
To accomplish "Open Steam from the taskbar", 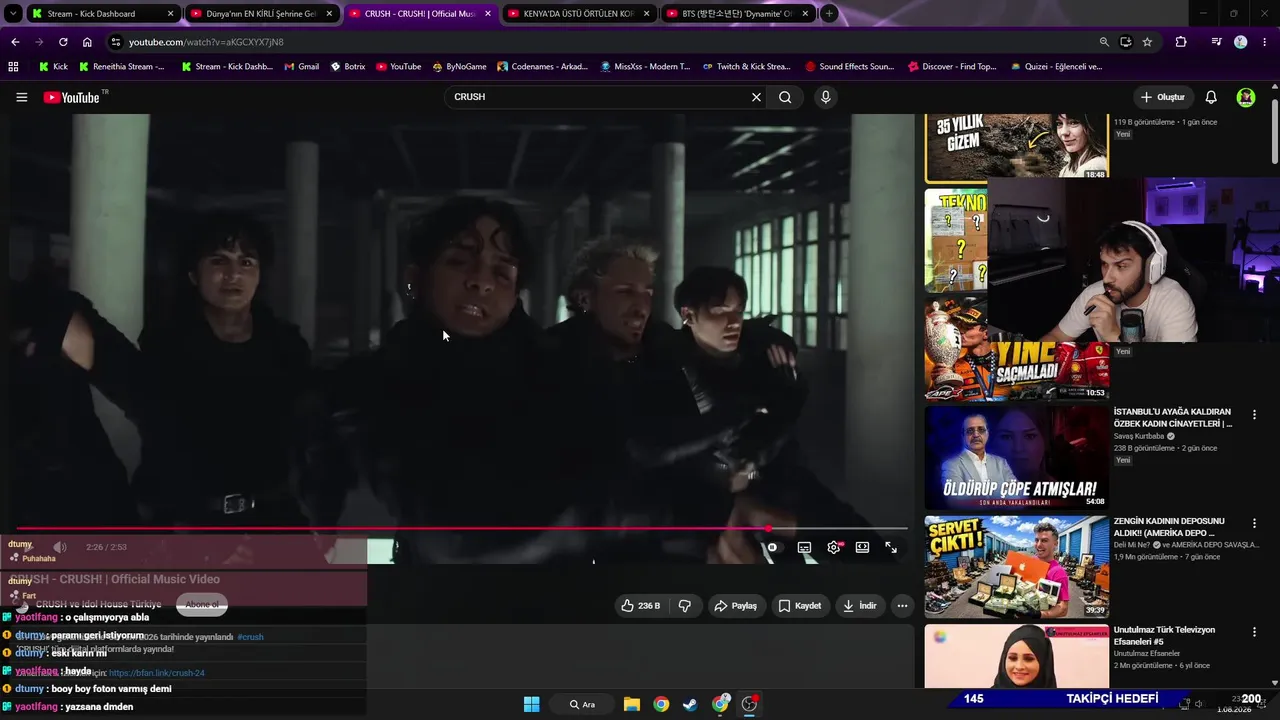I will point(690,704).
